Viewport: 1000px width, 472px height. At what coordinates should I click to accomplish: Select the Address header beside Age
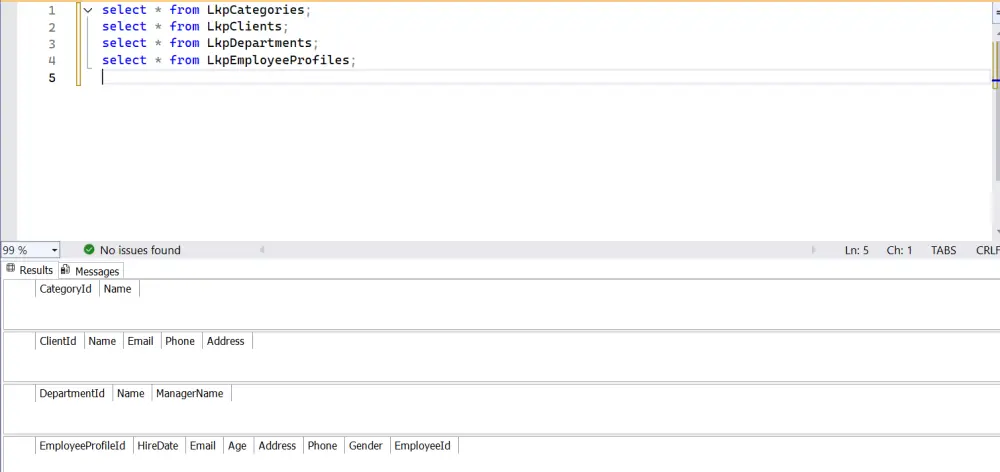(277, 446)
